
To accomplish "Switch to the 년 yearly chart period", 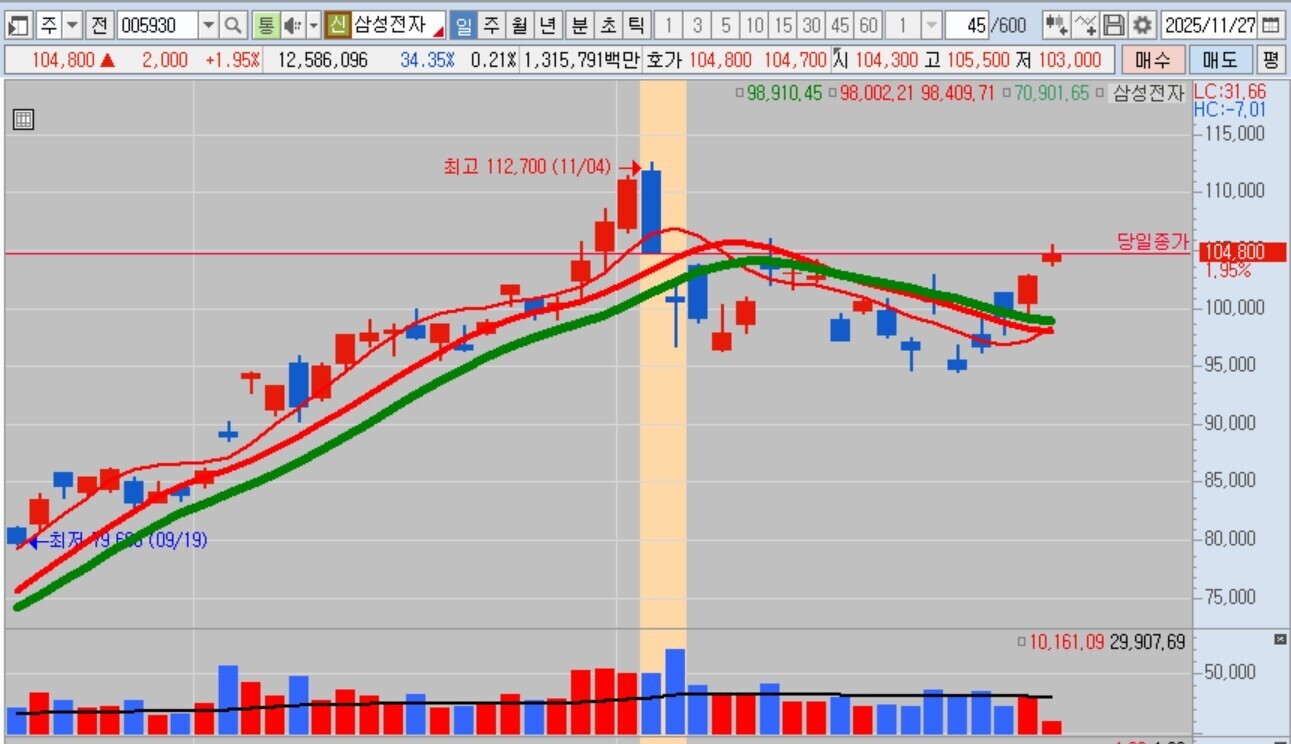I will (x=548, y=25).
